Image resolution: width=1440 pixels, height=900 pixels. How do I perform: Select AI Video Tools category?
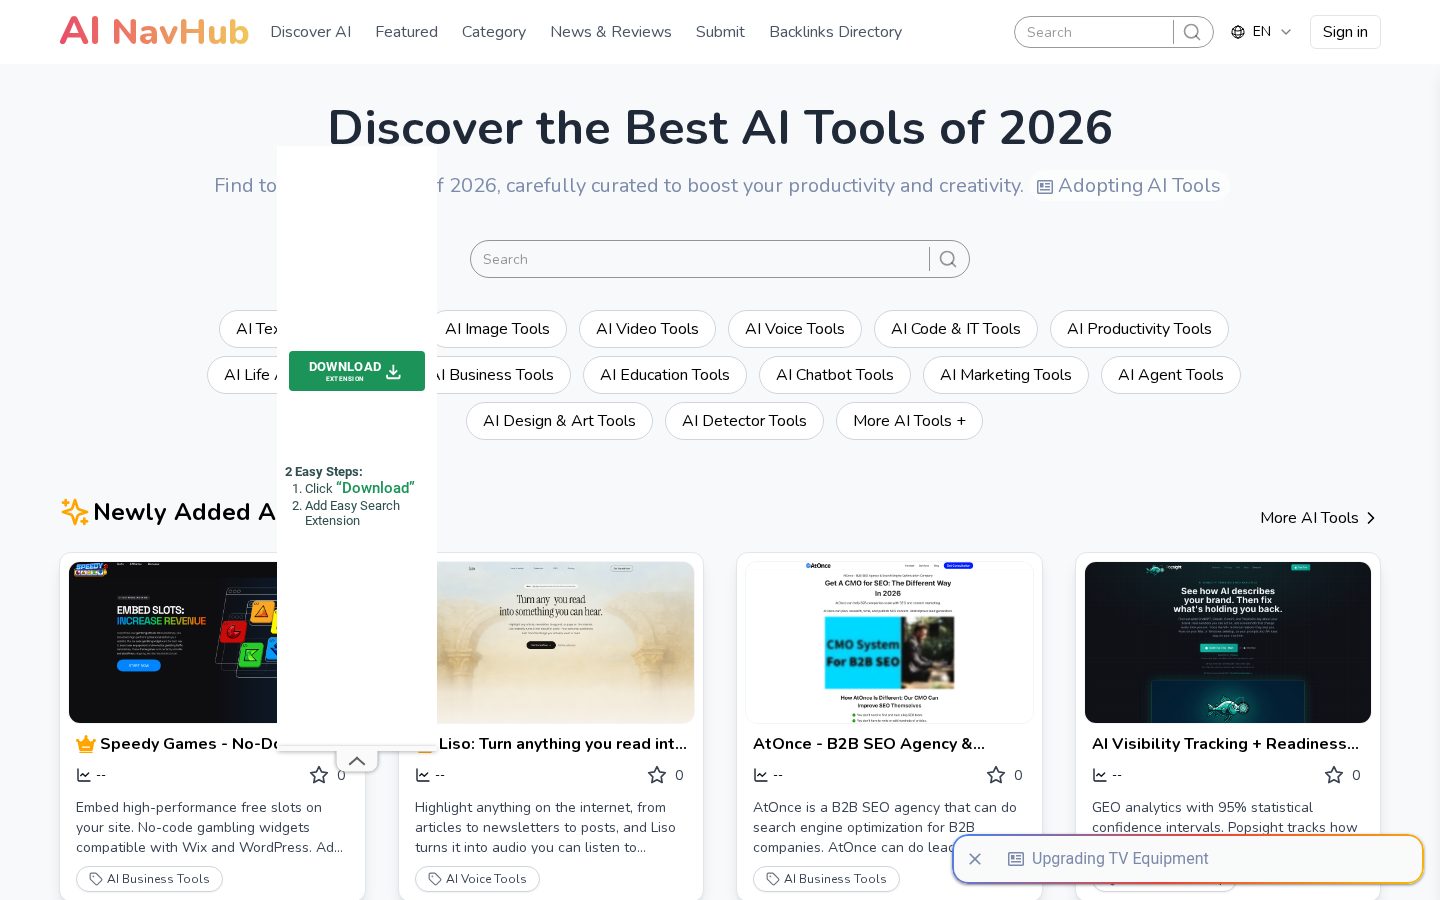pyautogui.click(x=647, y=329)
